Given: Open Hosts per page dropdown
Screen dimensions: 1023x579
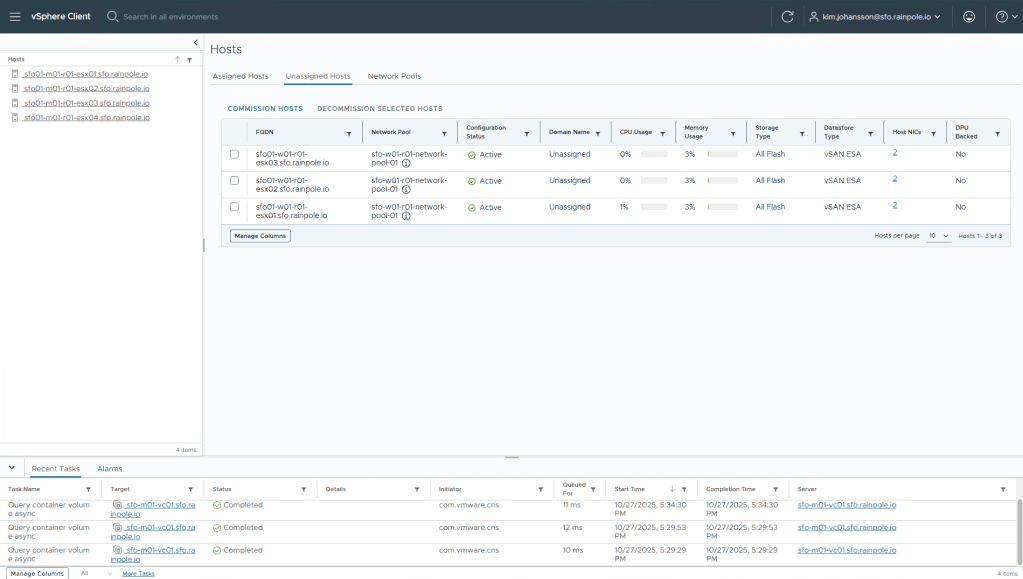Looking at the screenshot, I should [938, 236].
